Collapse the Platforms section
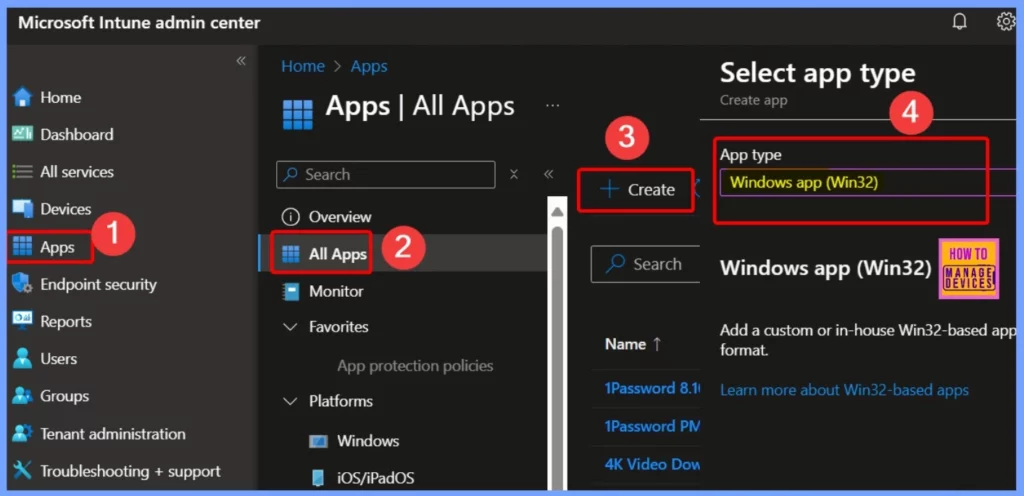Viewport: 1024px width, 496px height. coord(290,401)
